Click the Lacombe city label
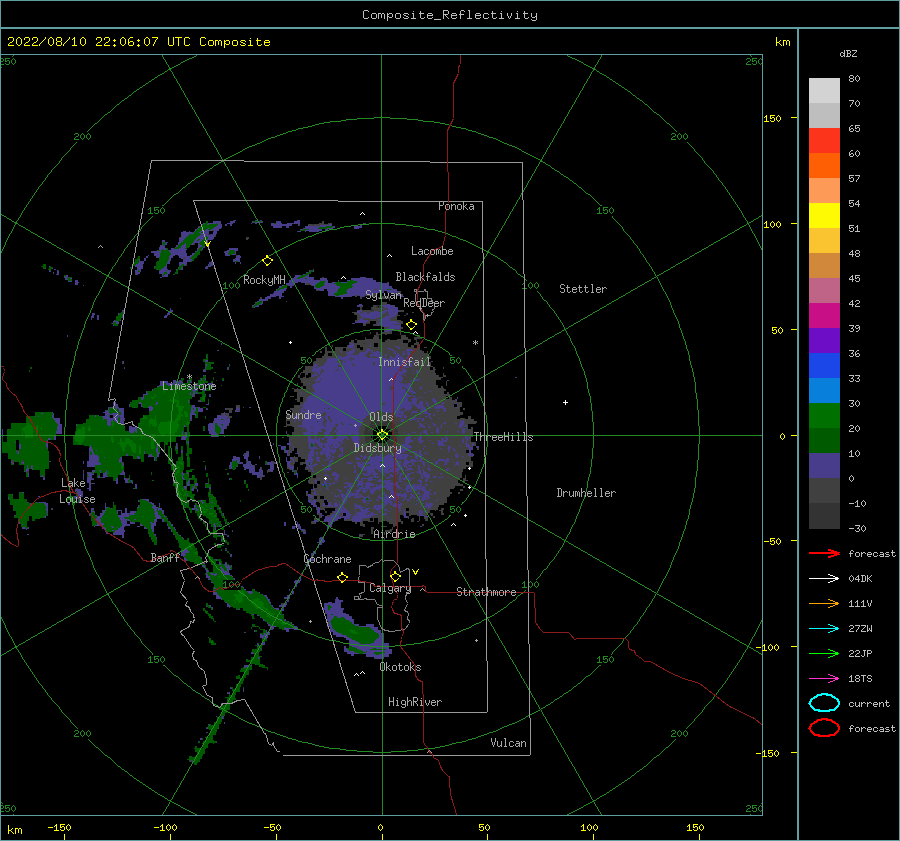 (x=432, y=251)
